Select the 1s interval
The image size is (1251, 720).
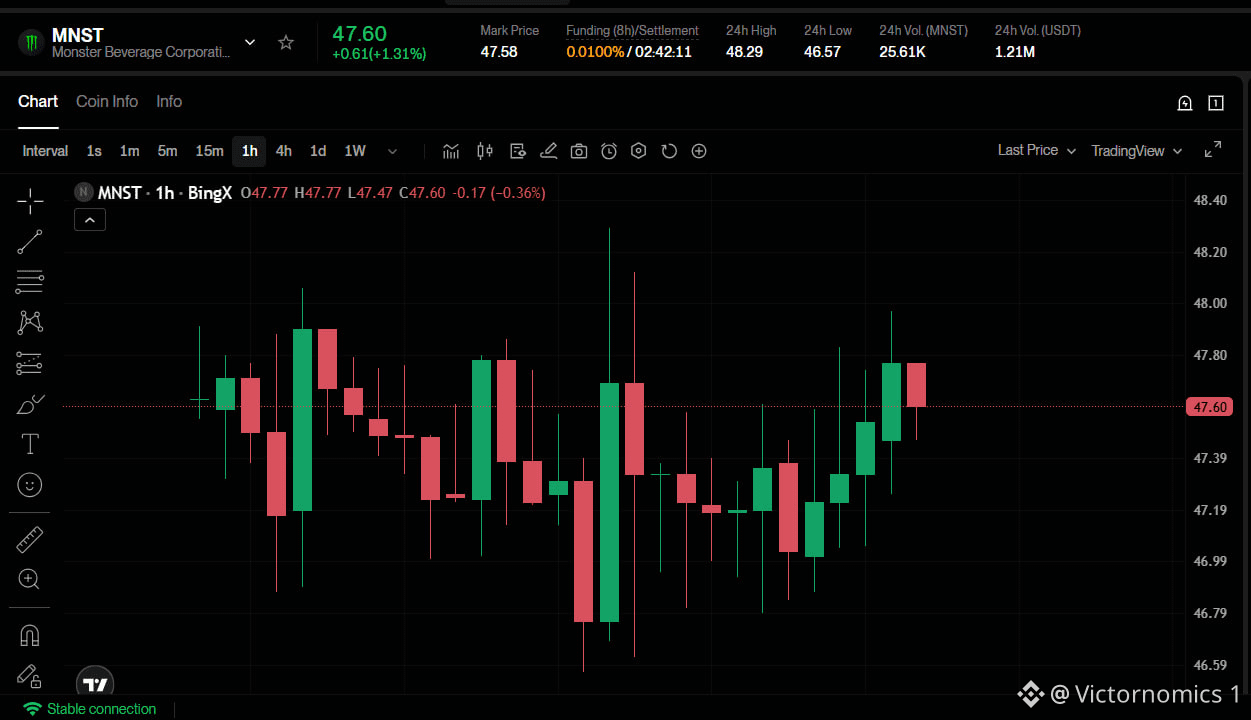94,151
